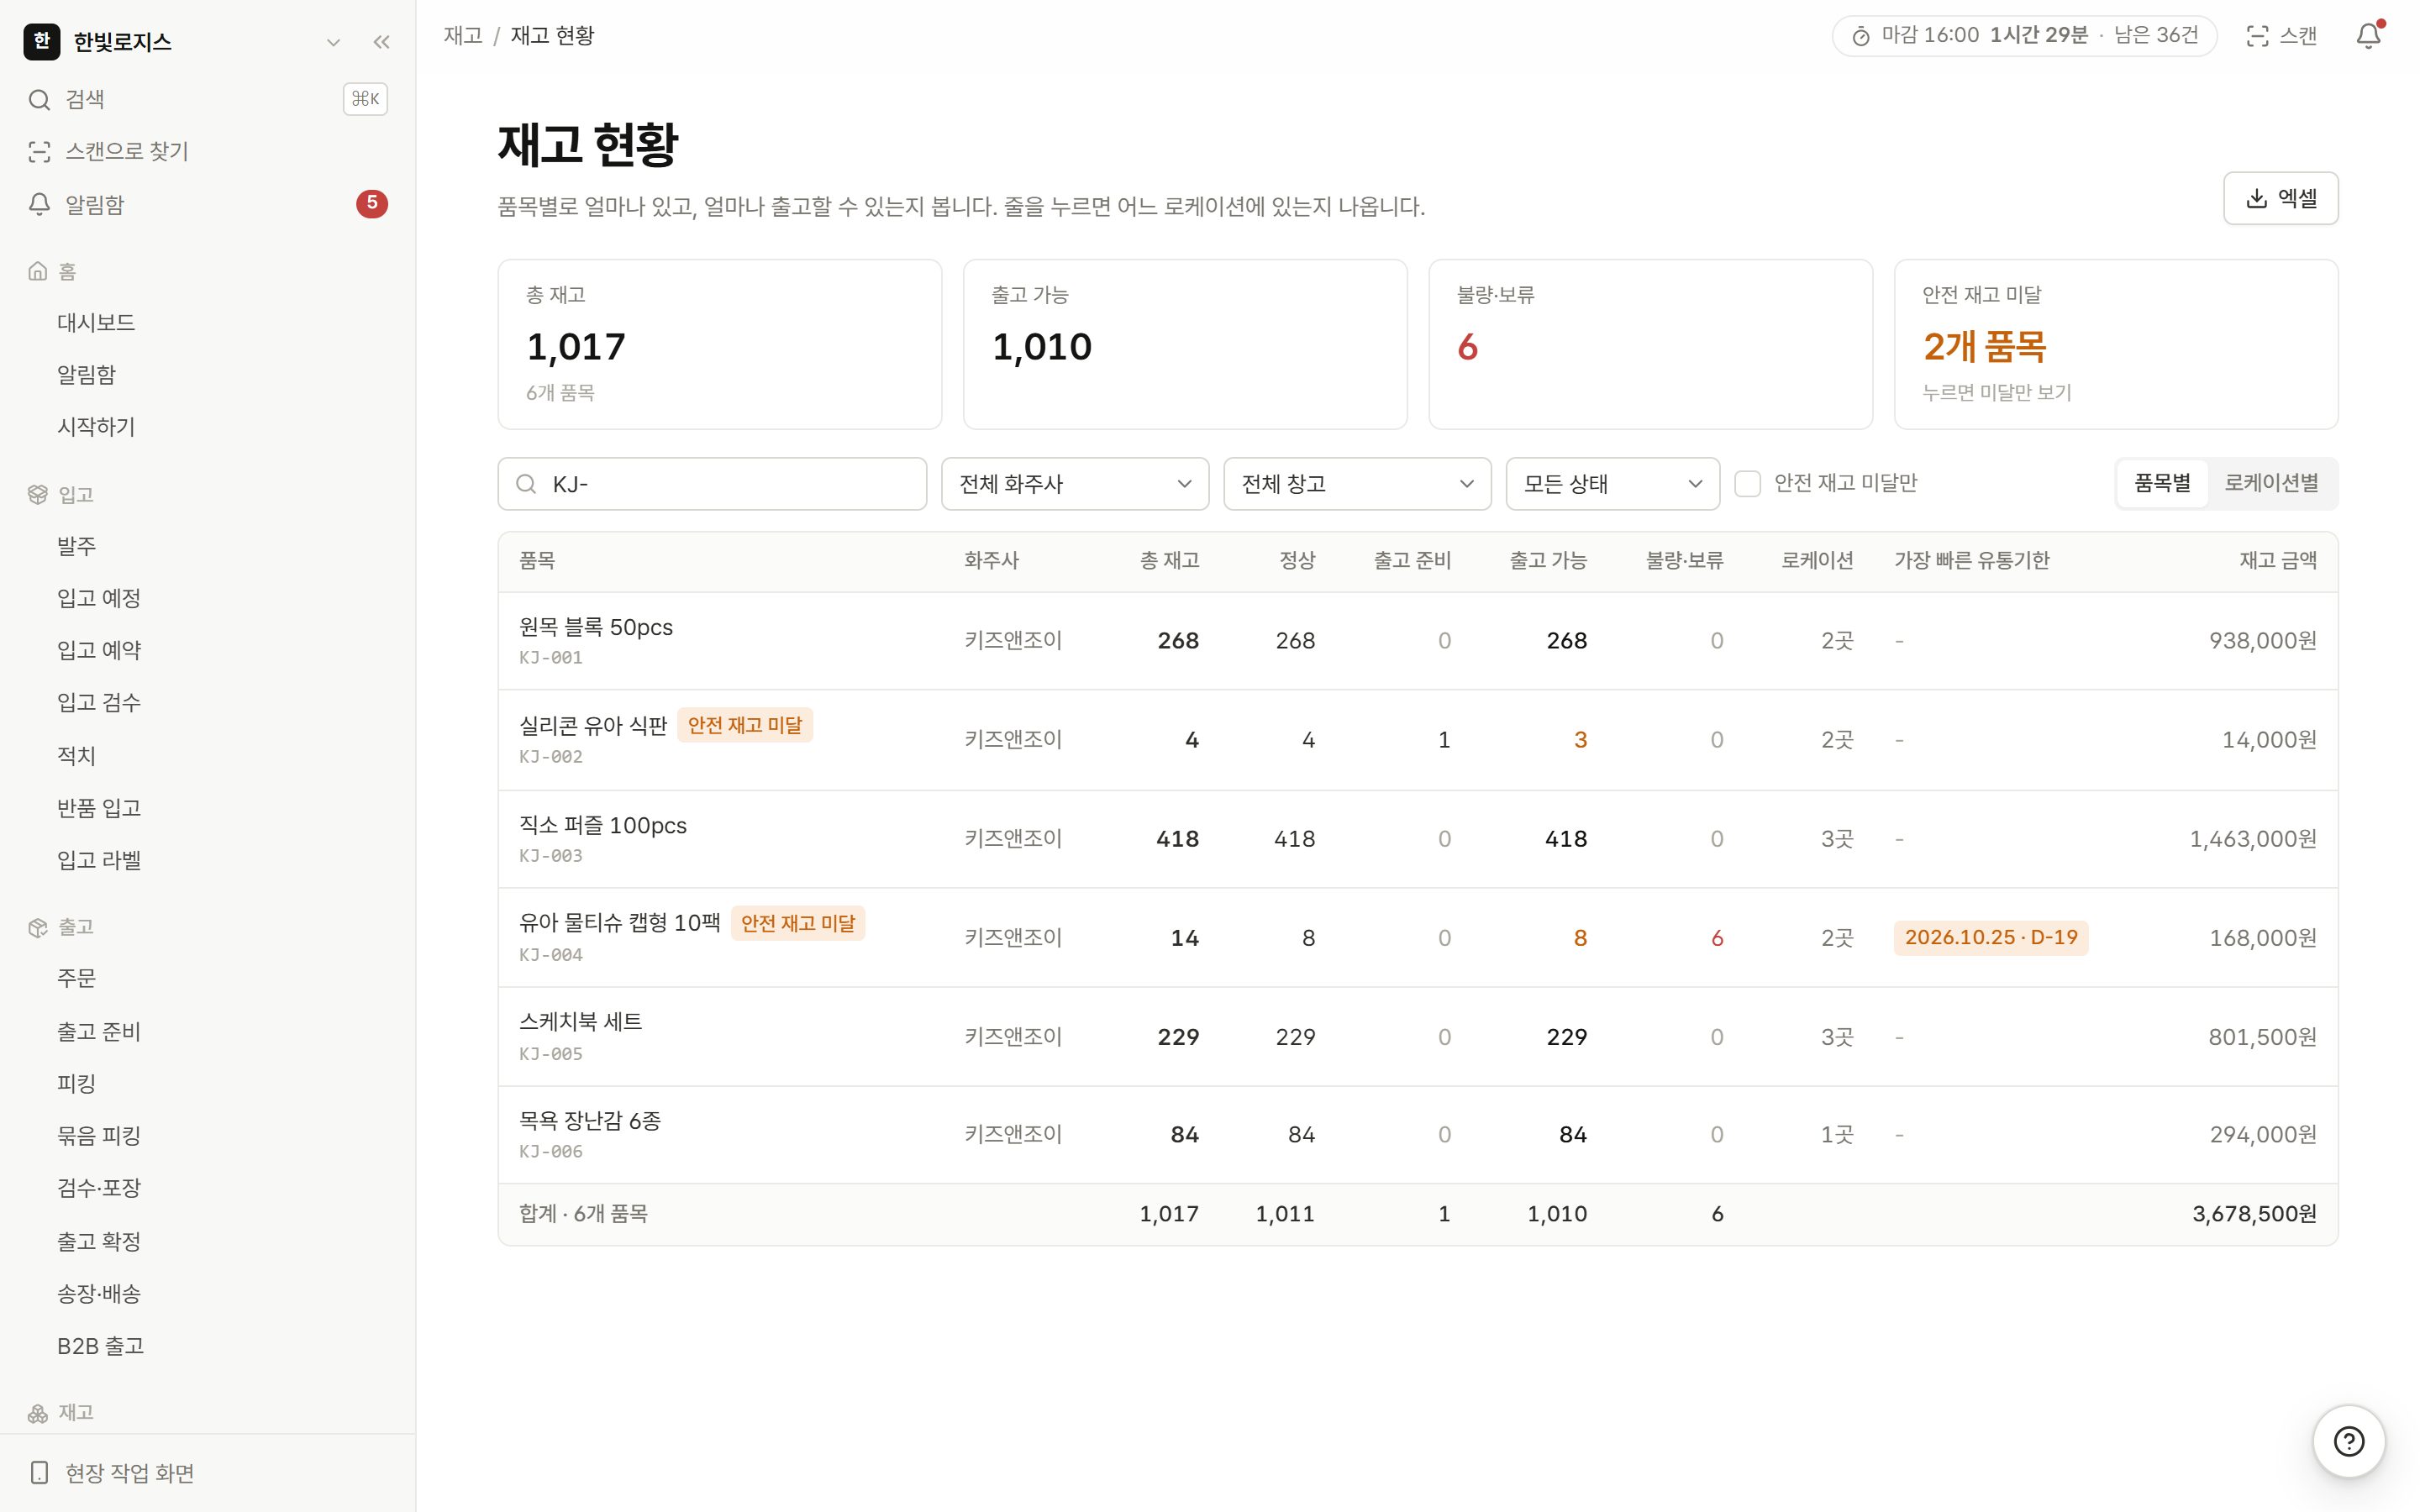Click the 재고 cubes icon section header
Viewport: 2420px width, 1512px height.
coord(38,1412)
